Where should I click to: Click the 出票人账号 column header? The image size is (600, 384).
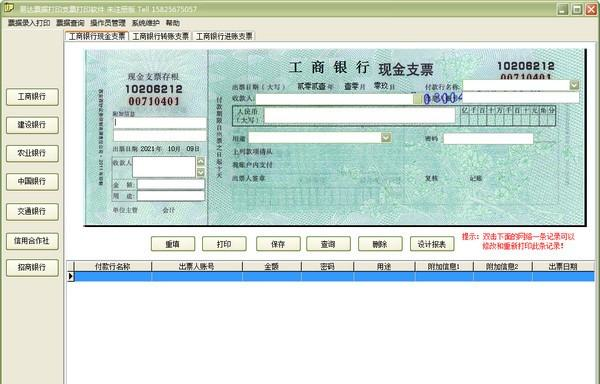pyautogui.click(x=197, y=267)
